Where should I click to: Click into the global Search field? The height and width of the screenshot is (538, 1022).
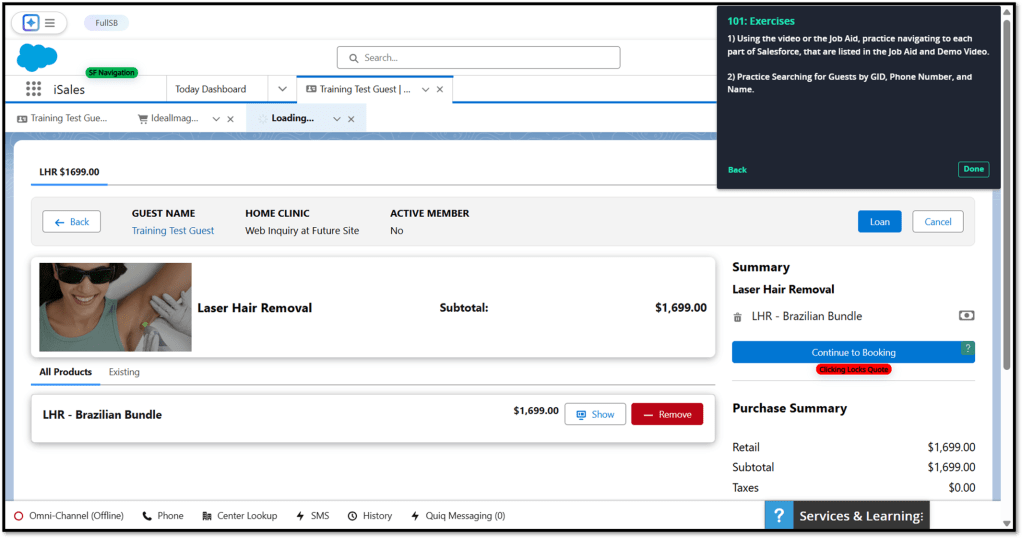[x=478, y=58]
